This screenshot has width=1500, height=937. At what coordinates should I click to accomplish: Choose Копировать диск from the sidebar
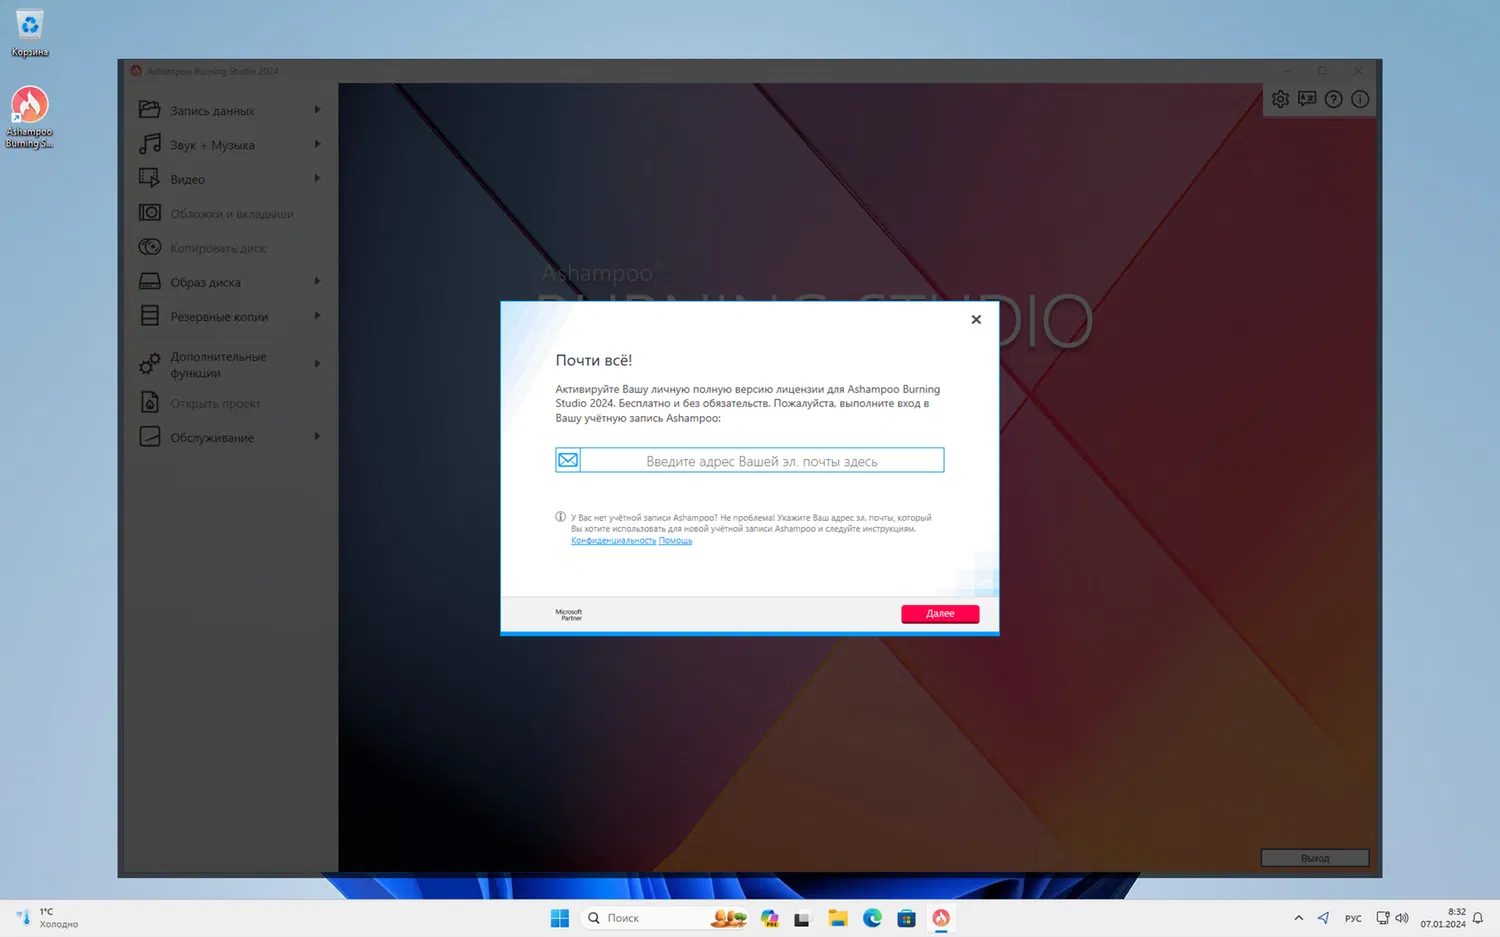pos(231,247)
